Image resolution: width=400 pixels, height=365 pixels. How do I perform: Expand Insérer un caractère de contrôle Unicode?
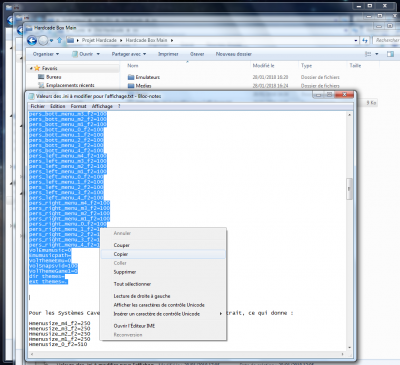(x=163, y=314)
